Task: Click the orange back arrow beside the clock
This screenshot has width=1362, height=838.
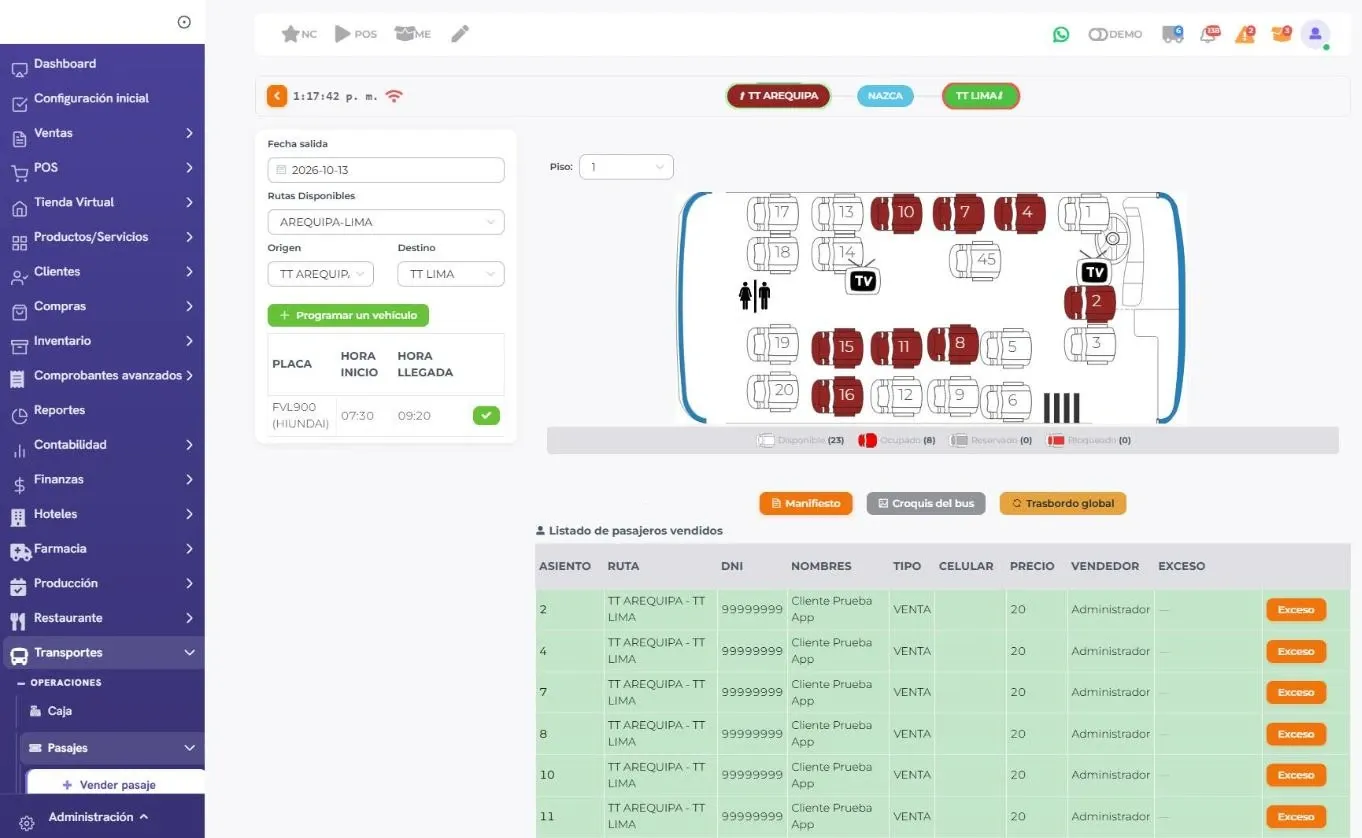Action: 277,96
